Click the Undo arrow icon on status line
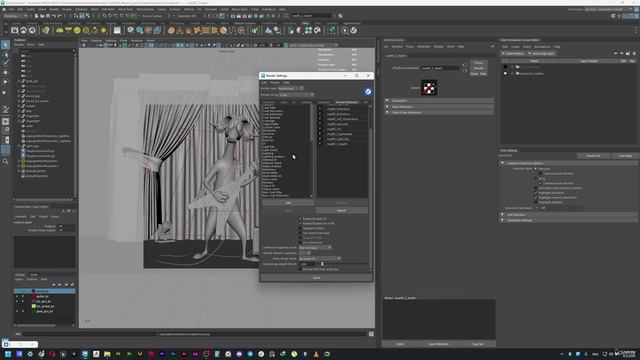The image size is (640, 360). pos(53,16)
